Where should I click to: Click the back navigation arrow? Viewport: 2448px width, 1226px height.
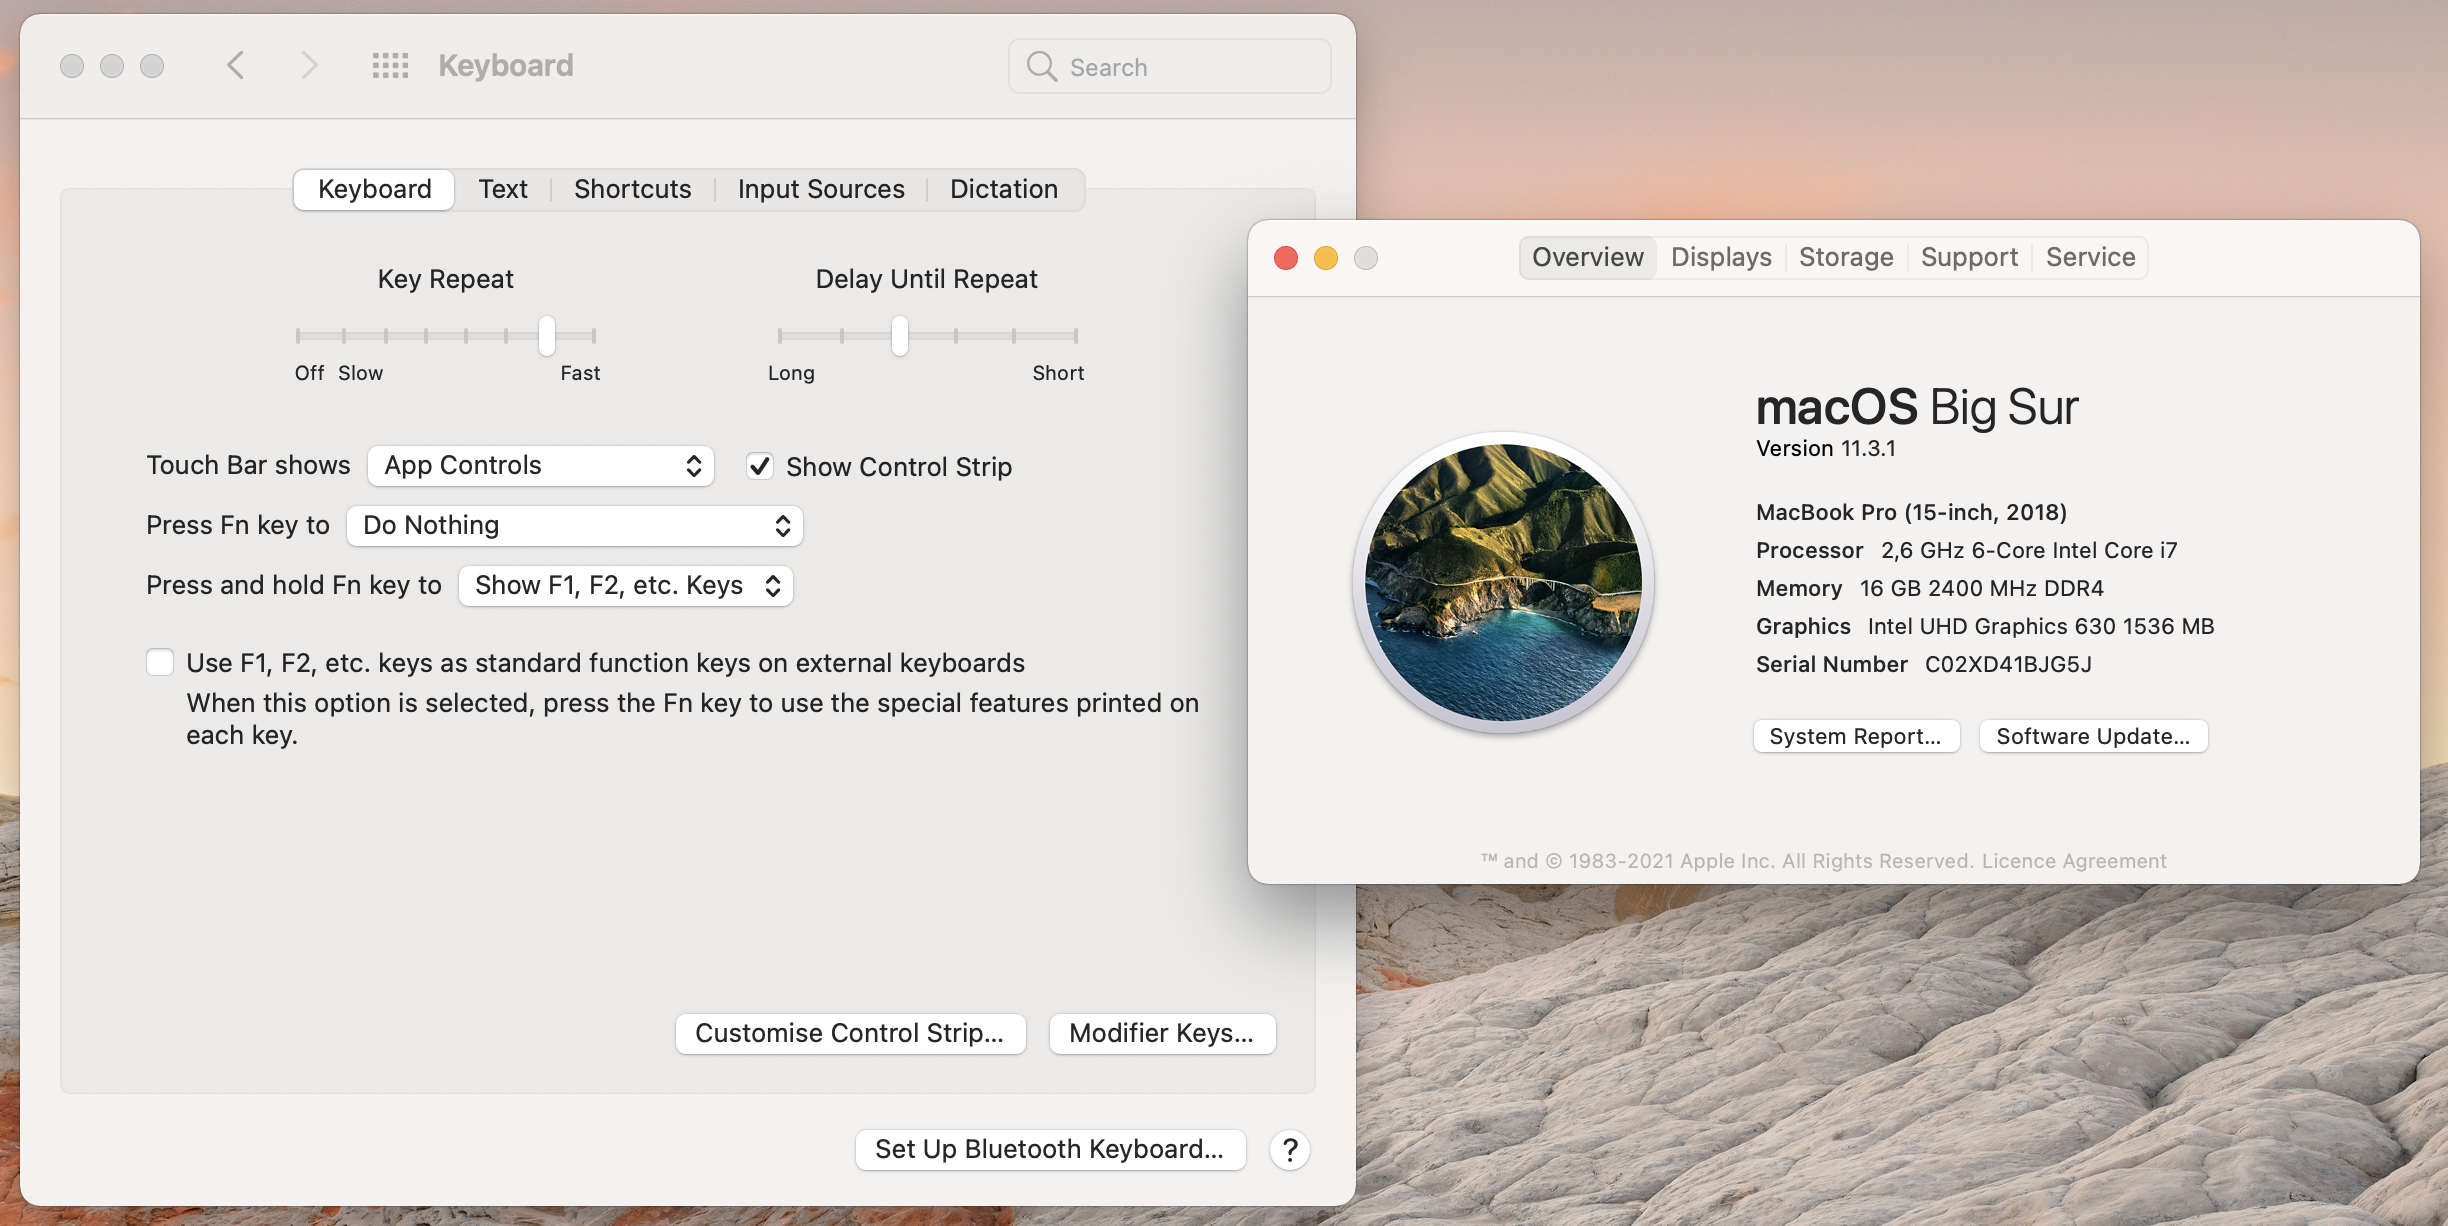[236, 66]
